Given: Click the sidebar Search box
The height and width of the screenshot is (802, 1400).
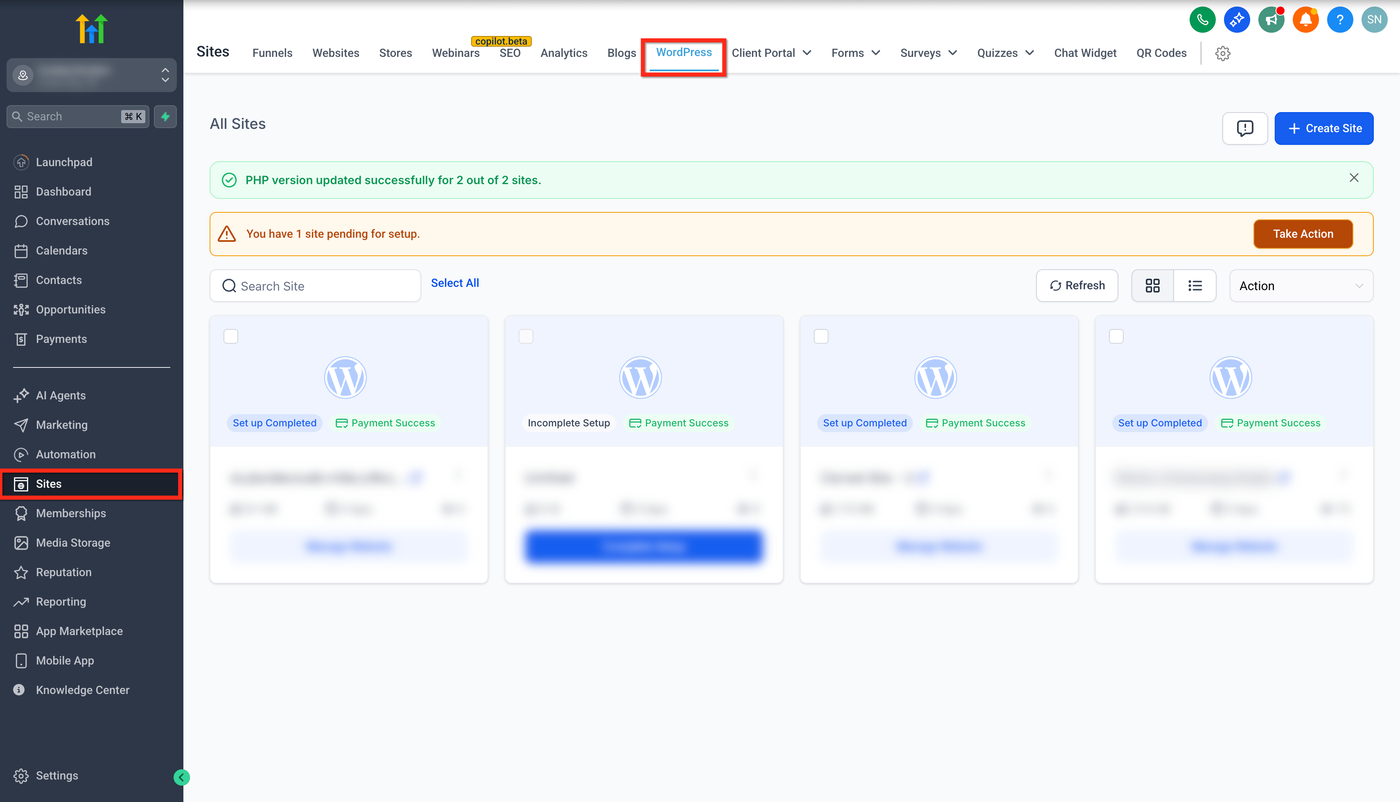Looking at the screenshot, I should pyautogui.click(x=78, y=116).
